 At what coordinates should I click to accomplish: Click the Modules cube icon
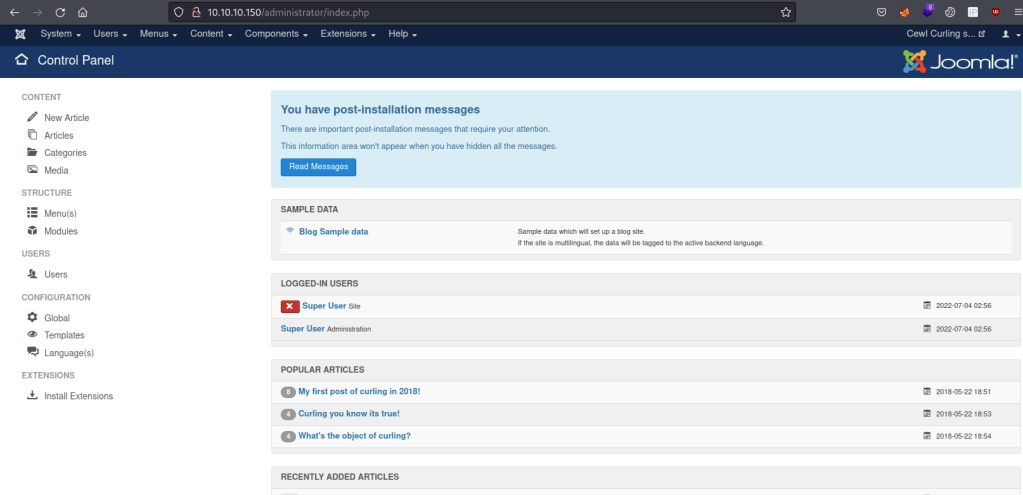coord(33,231)
